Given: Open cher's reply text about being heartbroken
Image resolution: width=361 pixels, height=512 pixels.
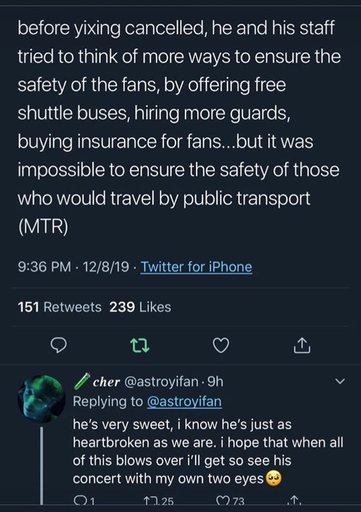Looking at the screenshot, I should pyautogui.click(x=208, y=452).
